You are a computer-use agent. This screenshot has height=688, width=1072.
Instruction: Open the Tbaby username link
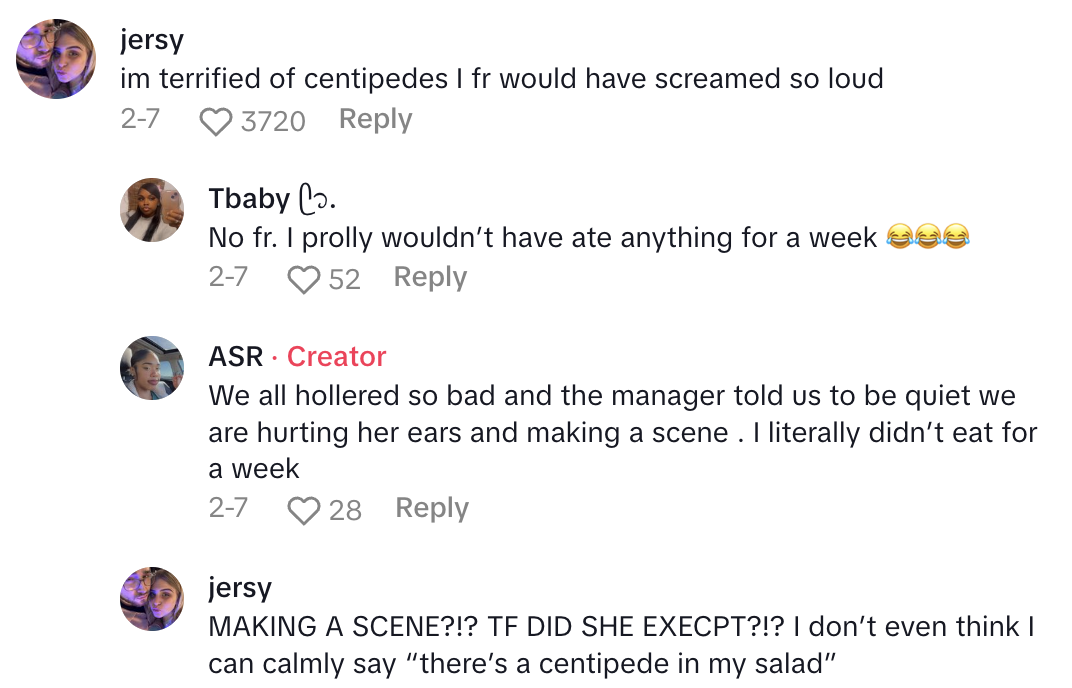248,198
